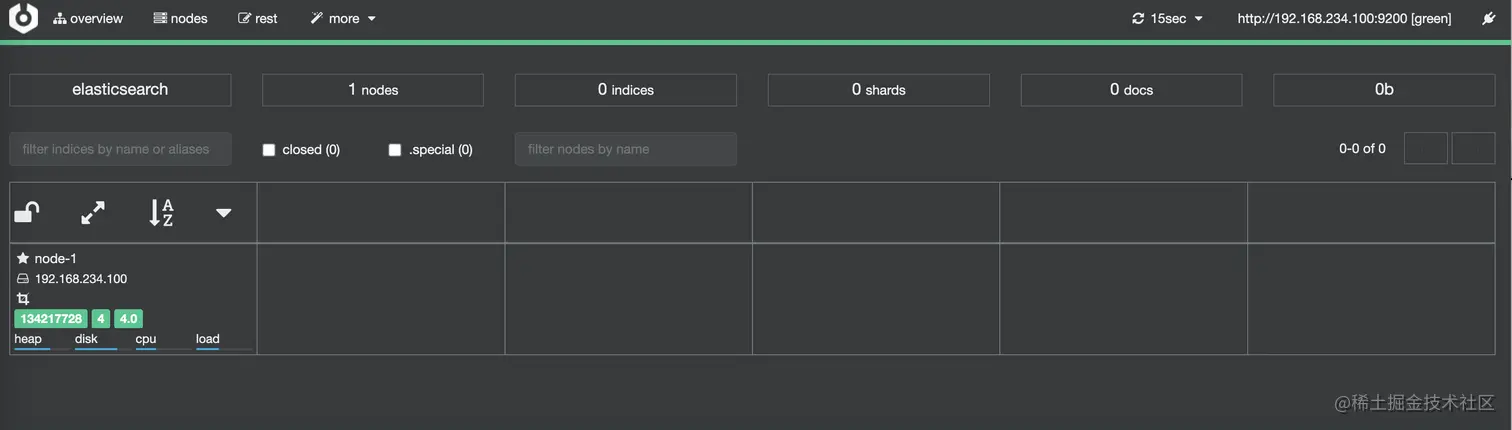Click the 0 docs stat box
Viewport: 1512px width, 430px height.
1131,90
